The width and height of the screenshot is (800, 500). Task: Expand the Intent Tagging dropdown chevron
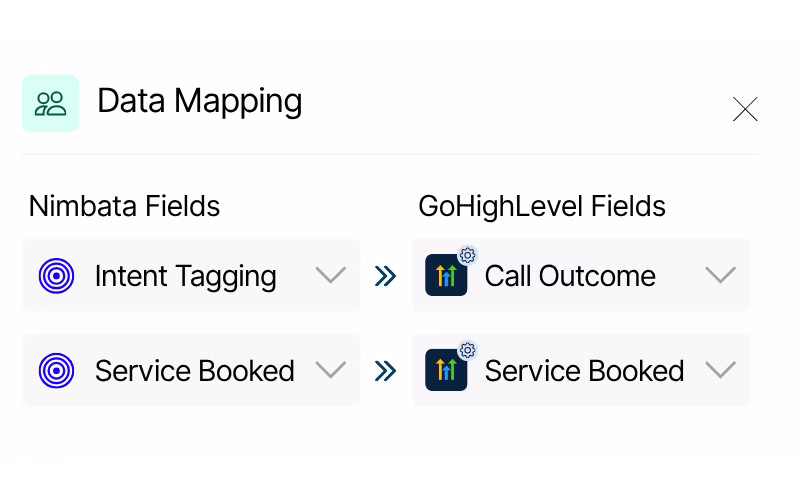point(331,276)
